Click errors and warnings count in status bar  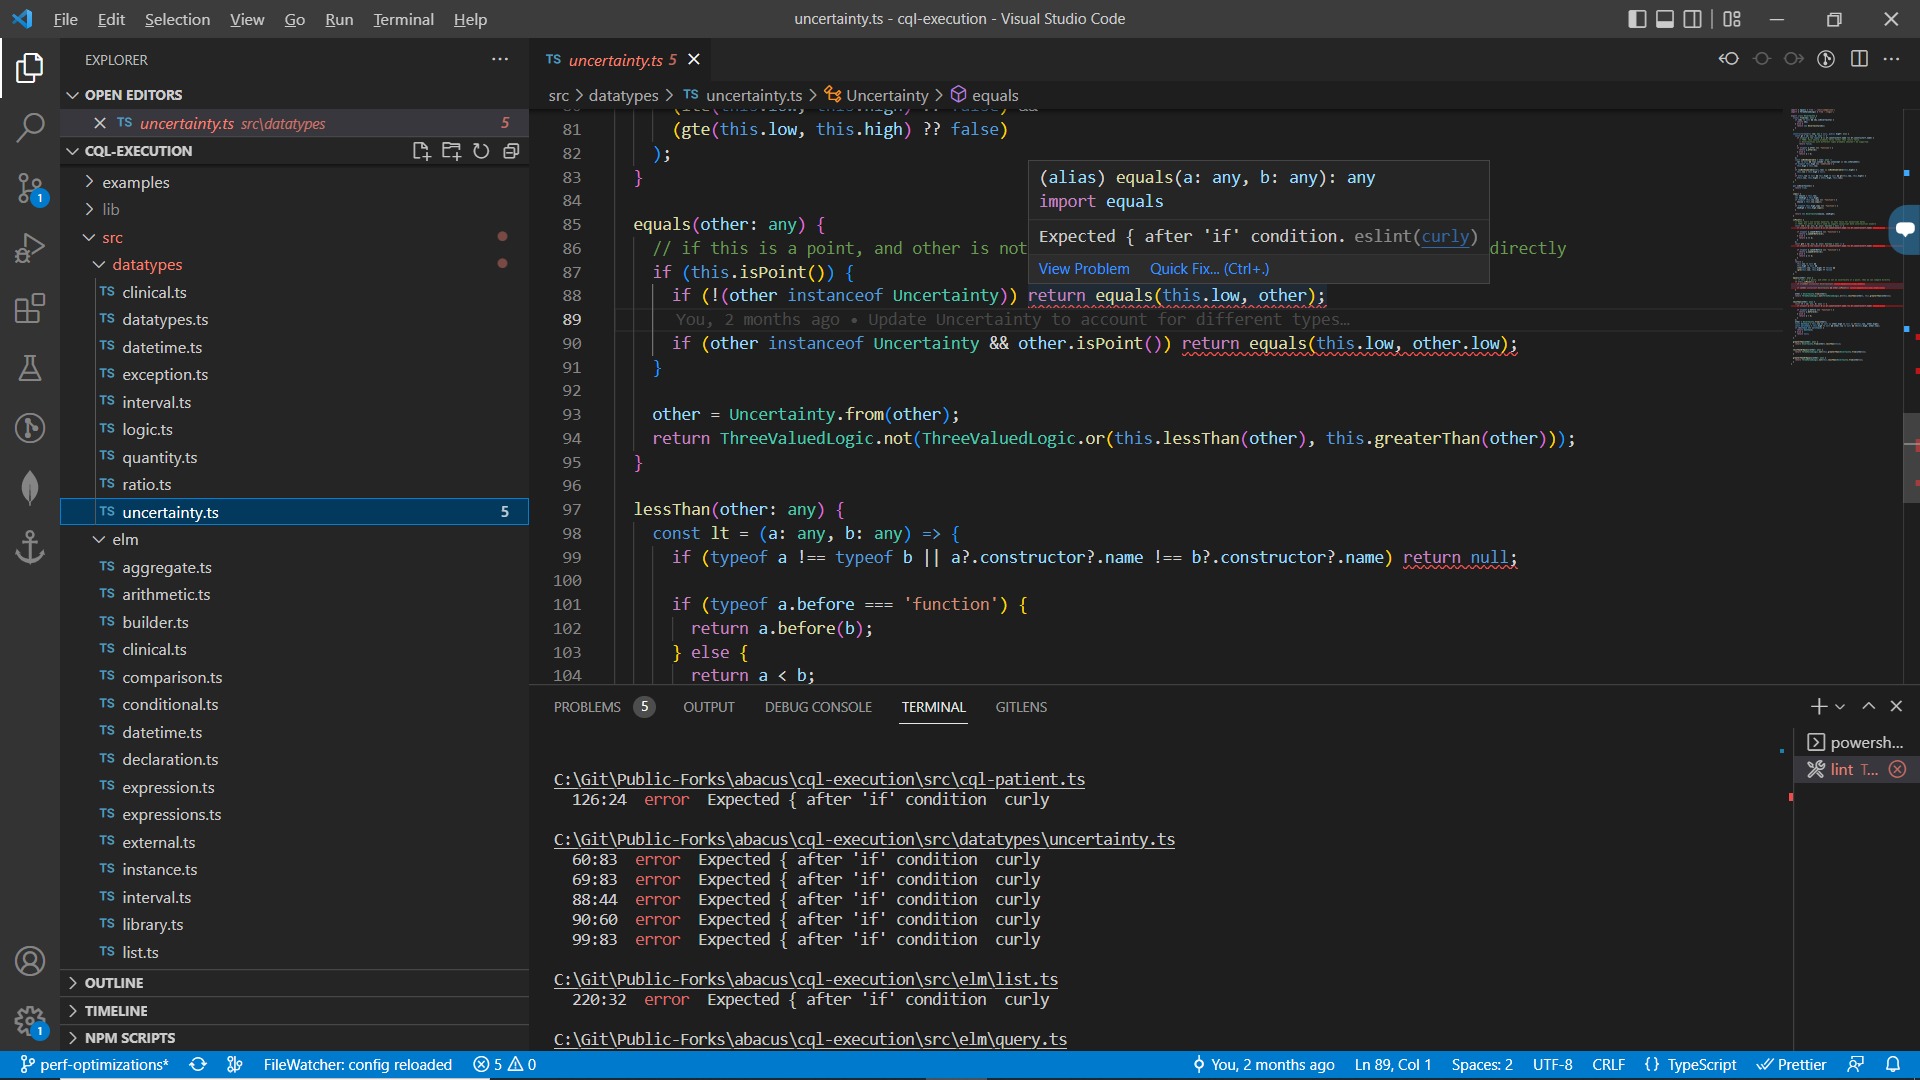click(x=505, y=1064)
